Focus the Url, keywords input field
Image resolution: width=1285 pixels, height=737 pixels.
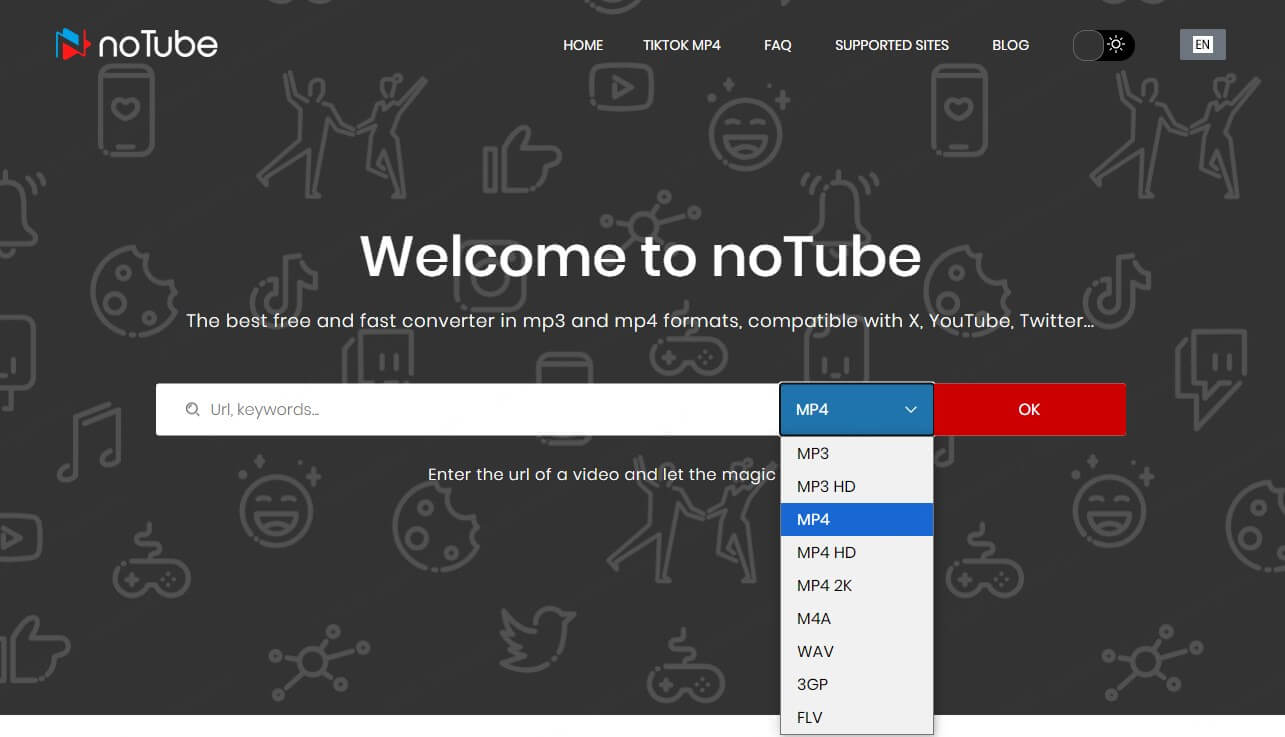[468, 409]
